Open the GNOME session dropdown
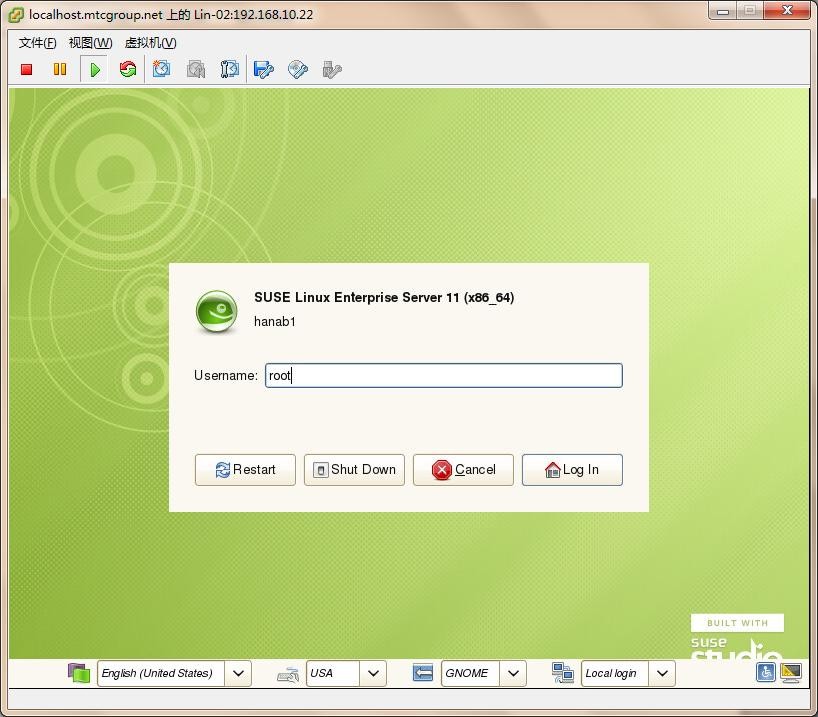 click(x=484, y=673)
